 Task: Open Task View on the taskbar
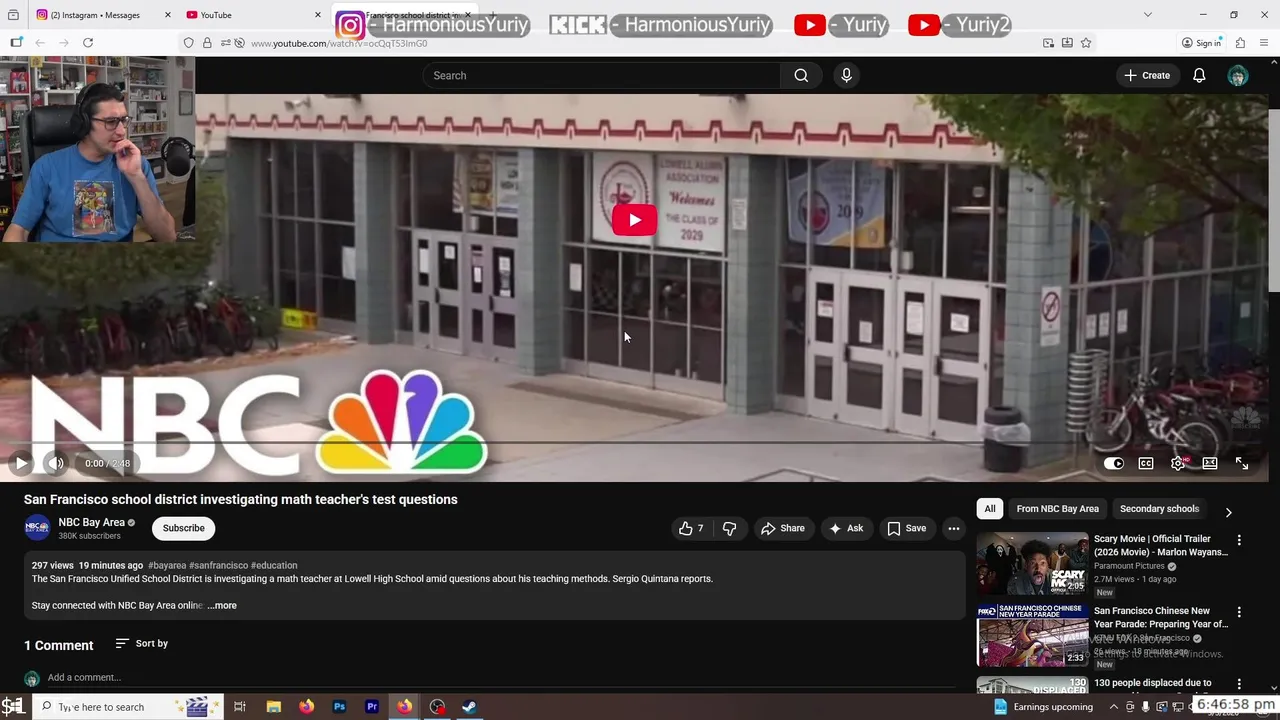click(x=240, y=707)
